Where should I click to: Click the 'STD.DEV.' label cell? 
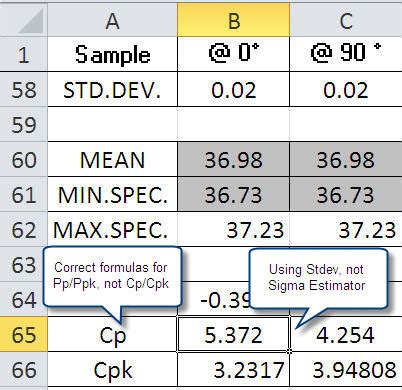click(x=113, y=89)
